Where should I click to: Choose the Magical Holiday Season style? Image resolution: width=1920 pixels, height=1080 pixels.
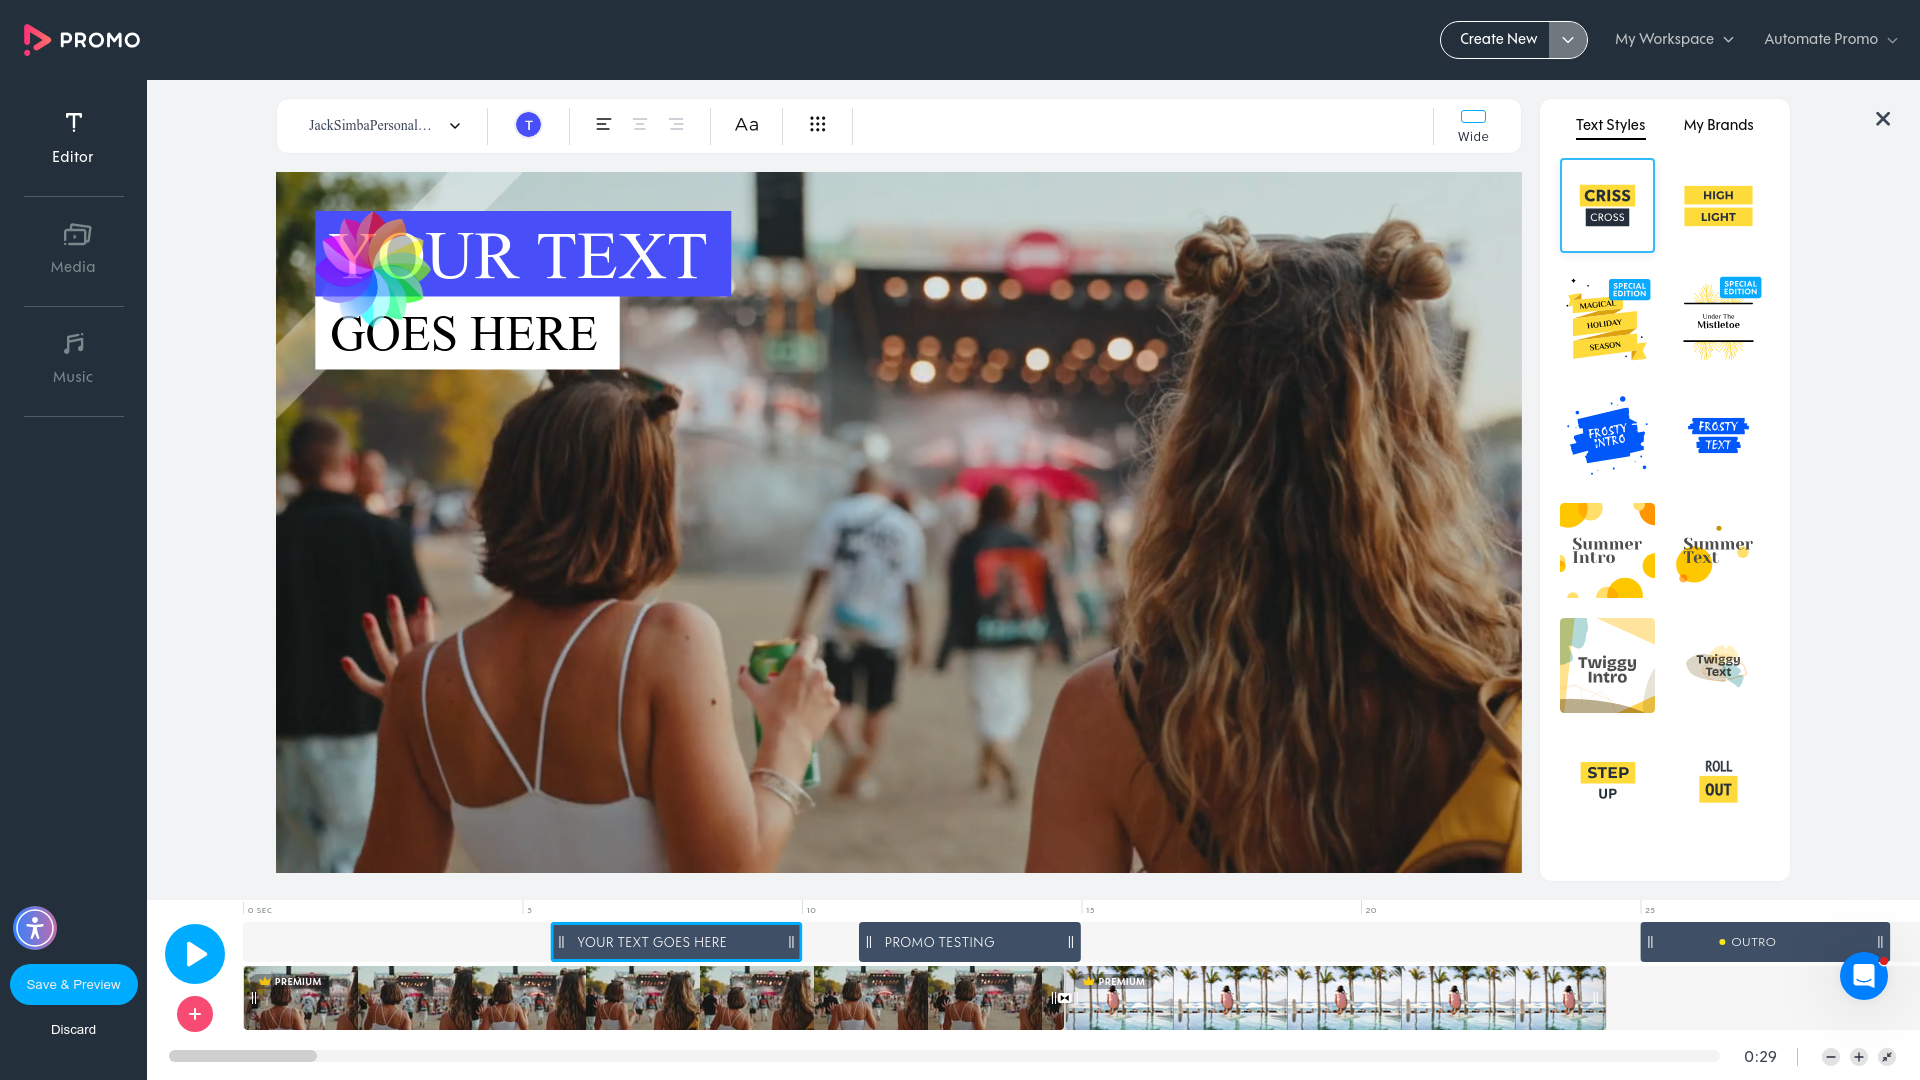1607,320
